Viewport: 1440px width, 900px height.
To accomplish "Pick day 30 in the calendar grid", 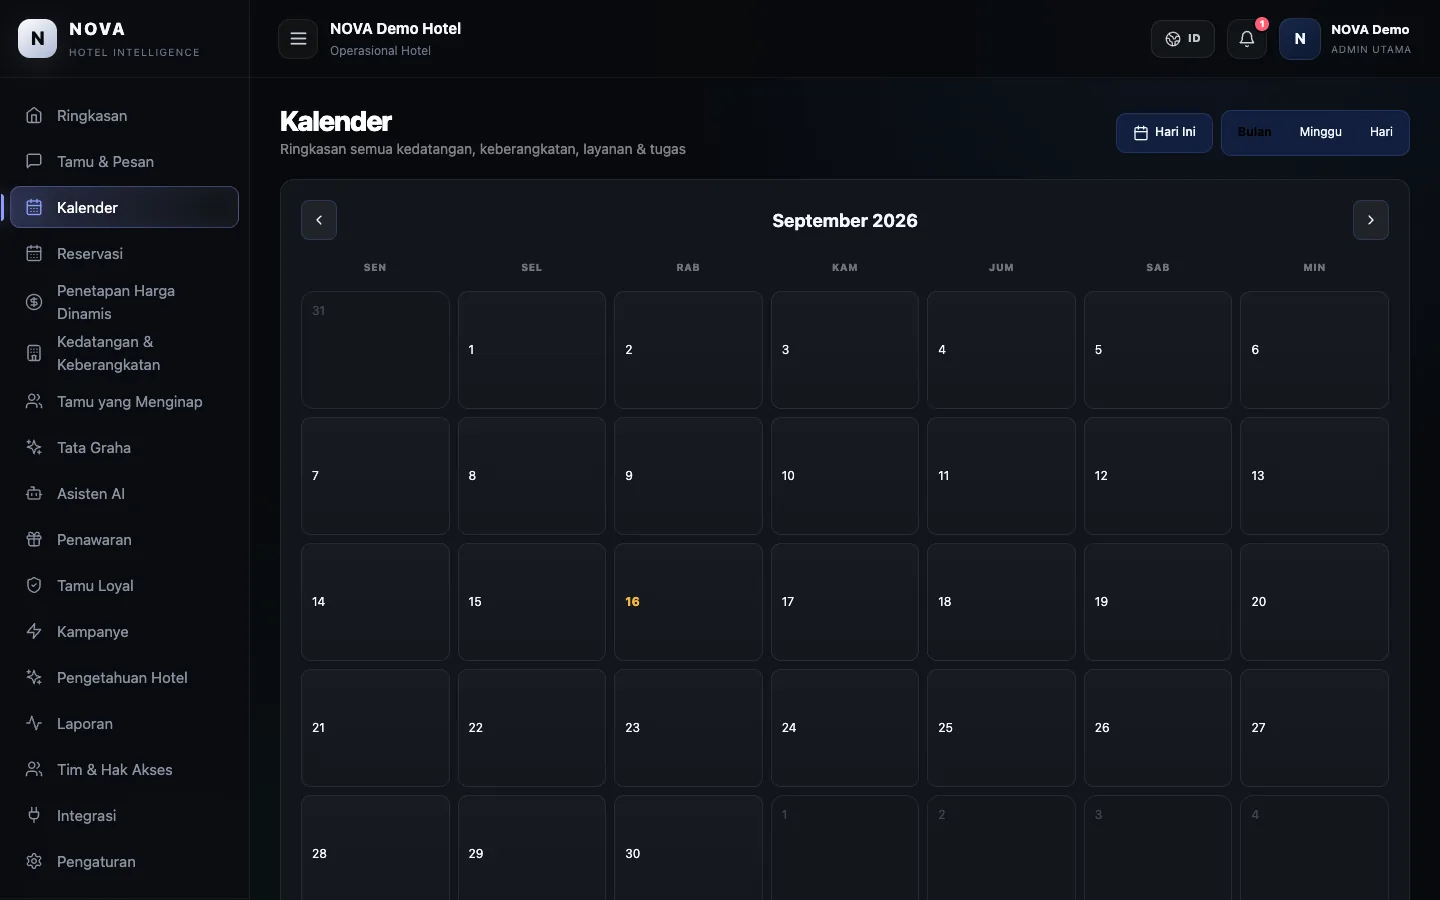I will tap(688, 848).
